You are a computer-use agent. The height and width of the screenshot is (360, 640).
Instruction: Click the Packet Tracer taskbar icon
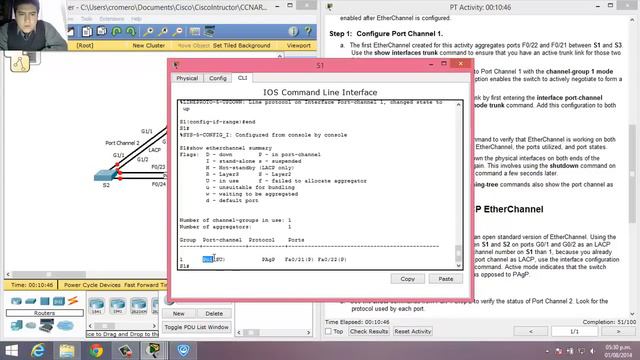tap(154, 351)
